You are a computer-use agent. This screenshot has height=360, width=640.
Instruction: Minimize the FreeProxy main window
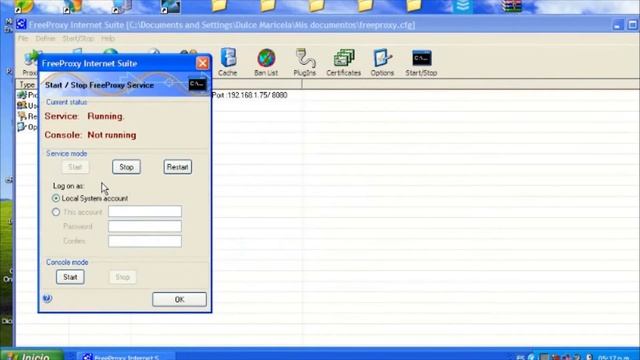pyautogui.click(x=617, y=25)
